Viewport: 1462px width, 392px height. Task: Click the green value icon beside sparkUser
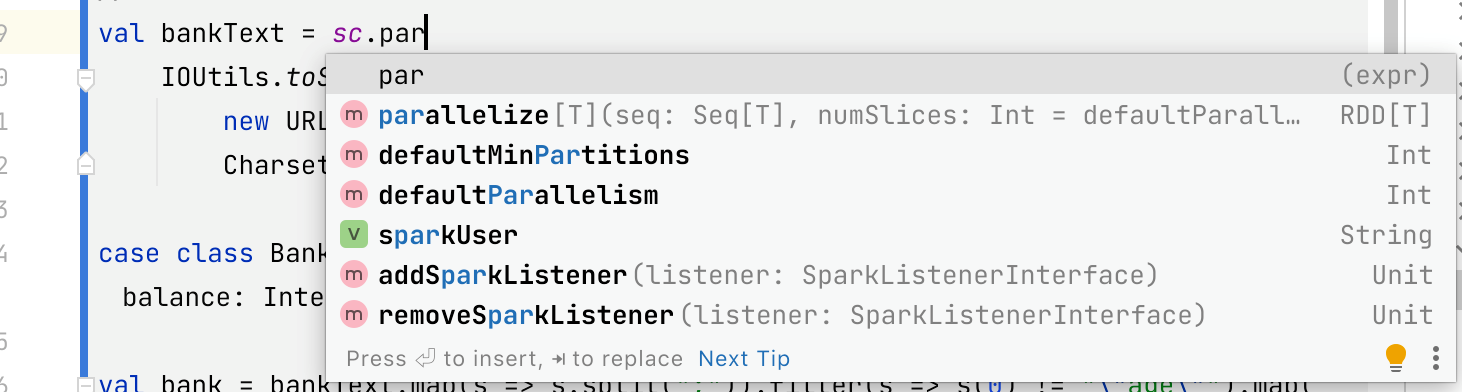[x=354, y=235]
